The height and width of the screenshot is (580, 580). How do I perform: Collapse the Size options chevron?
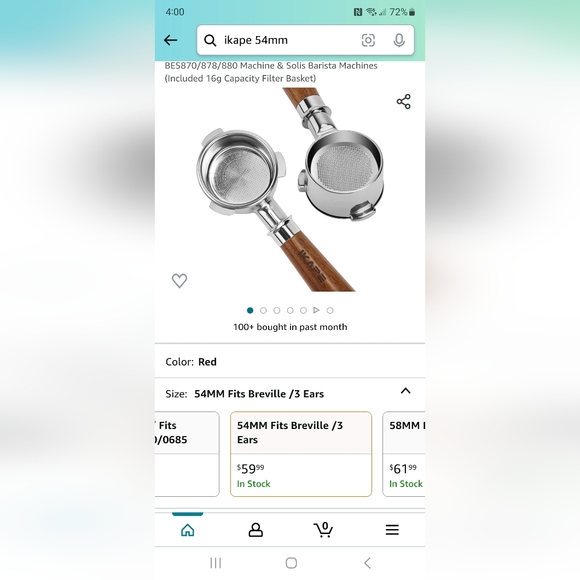click(x=406, y=391)
